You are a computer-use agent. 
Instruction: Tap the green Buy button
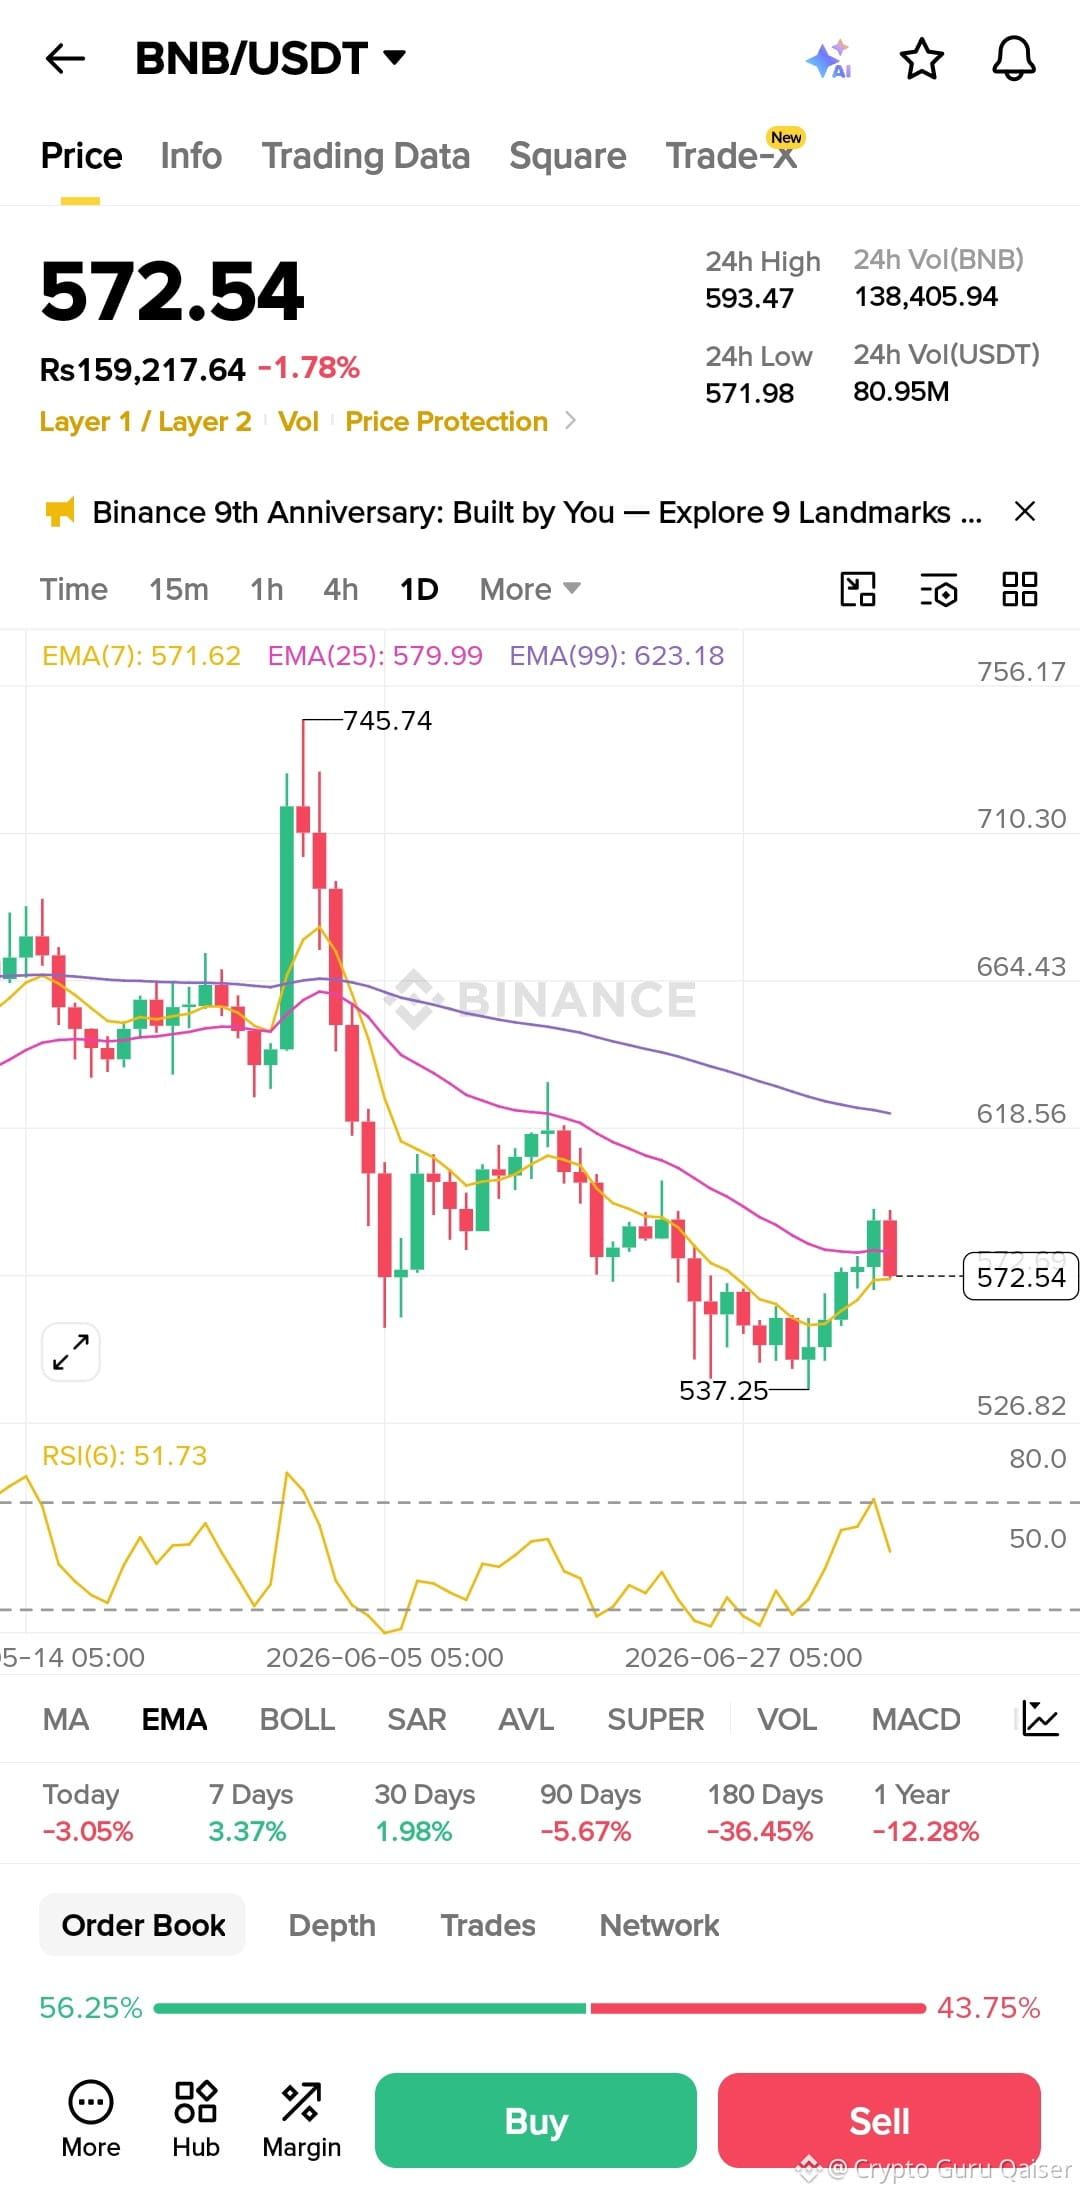(x=536, y=2120)
